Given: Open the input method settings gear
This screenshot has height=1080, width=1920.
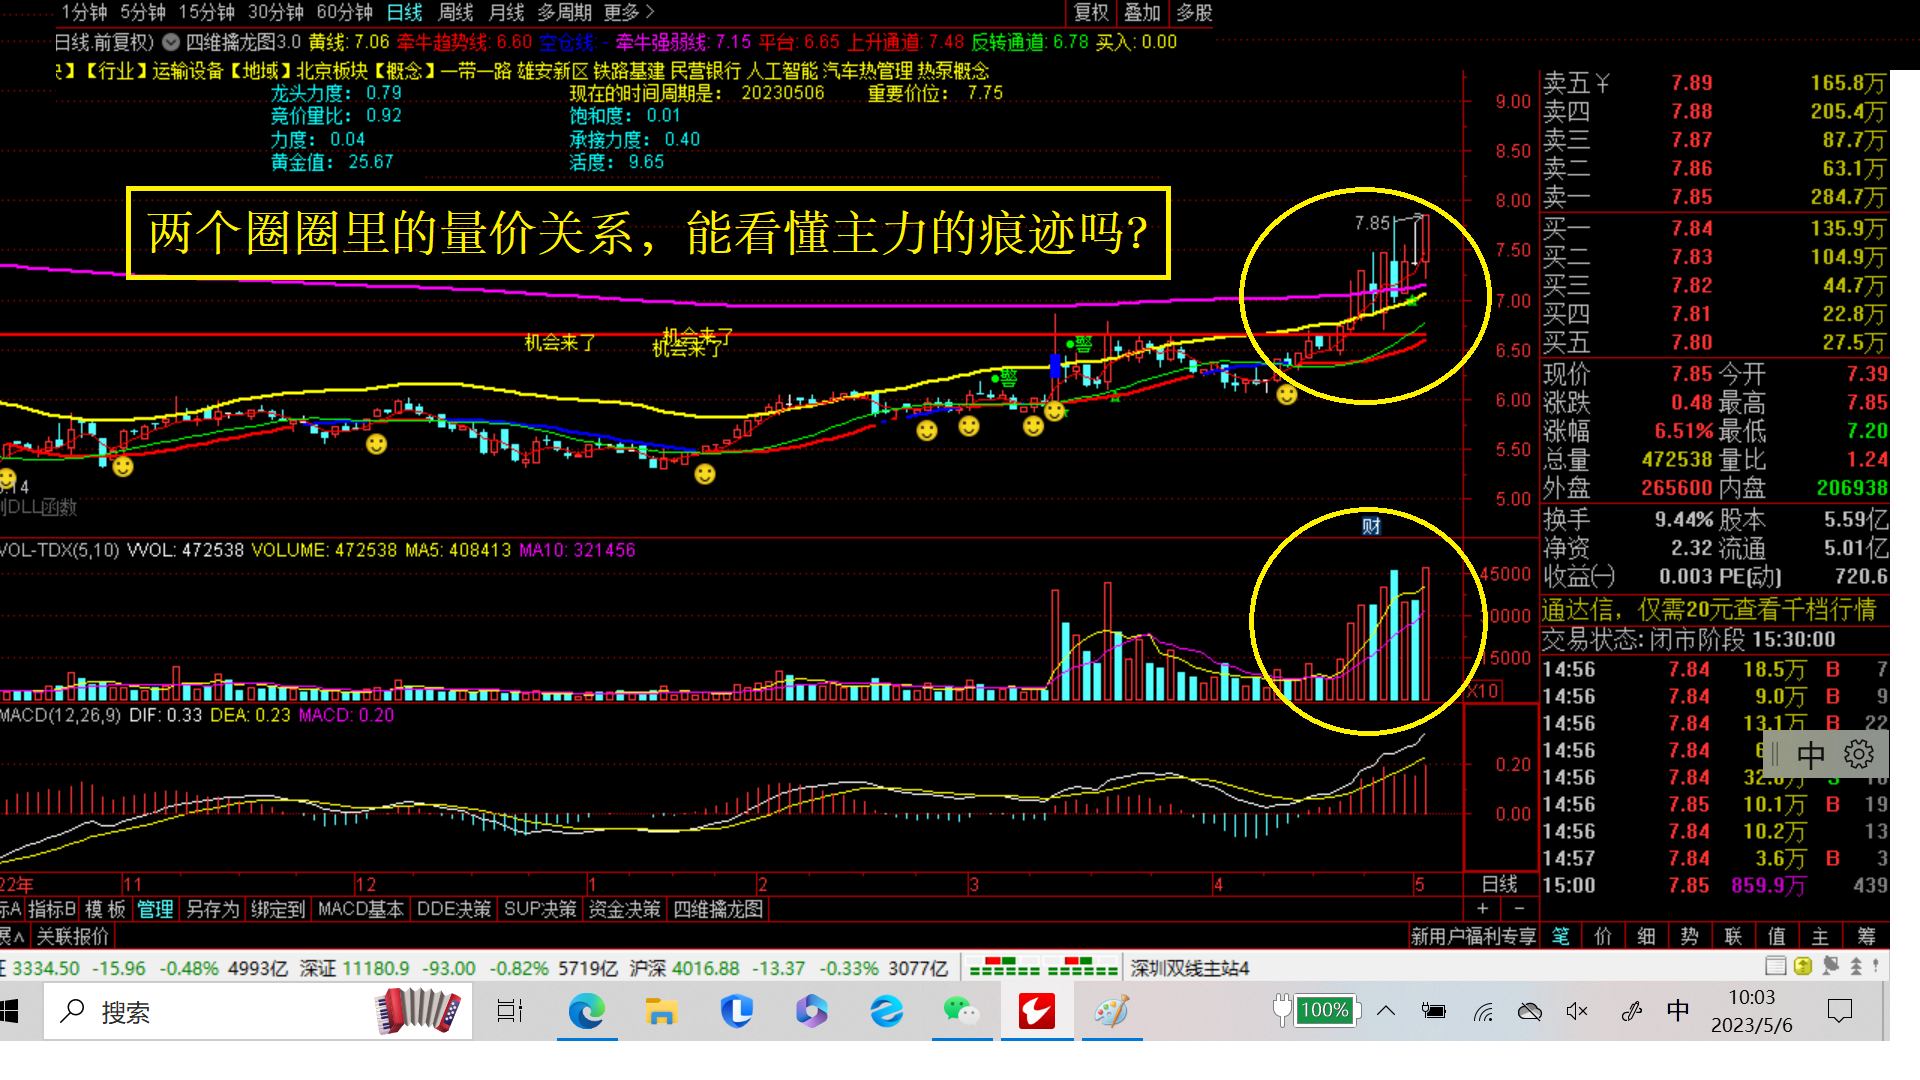Looking at the screenshot, I should 1859,754.
